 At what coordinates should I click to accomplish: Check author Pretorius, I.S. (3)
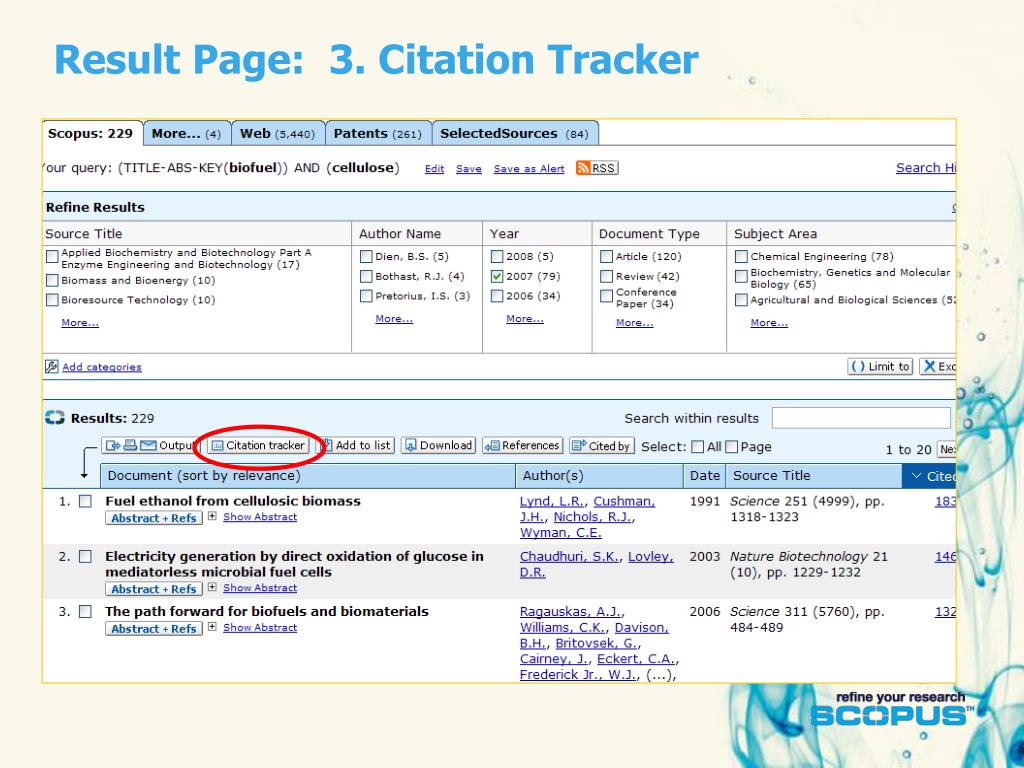[x=366, y=296]
